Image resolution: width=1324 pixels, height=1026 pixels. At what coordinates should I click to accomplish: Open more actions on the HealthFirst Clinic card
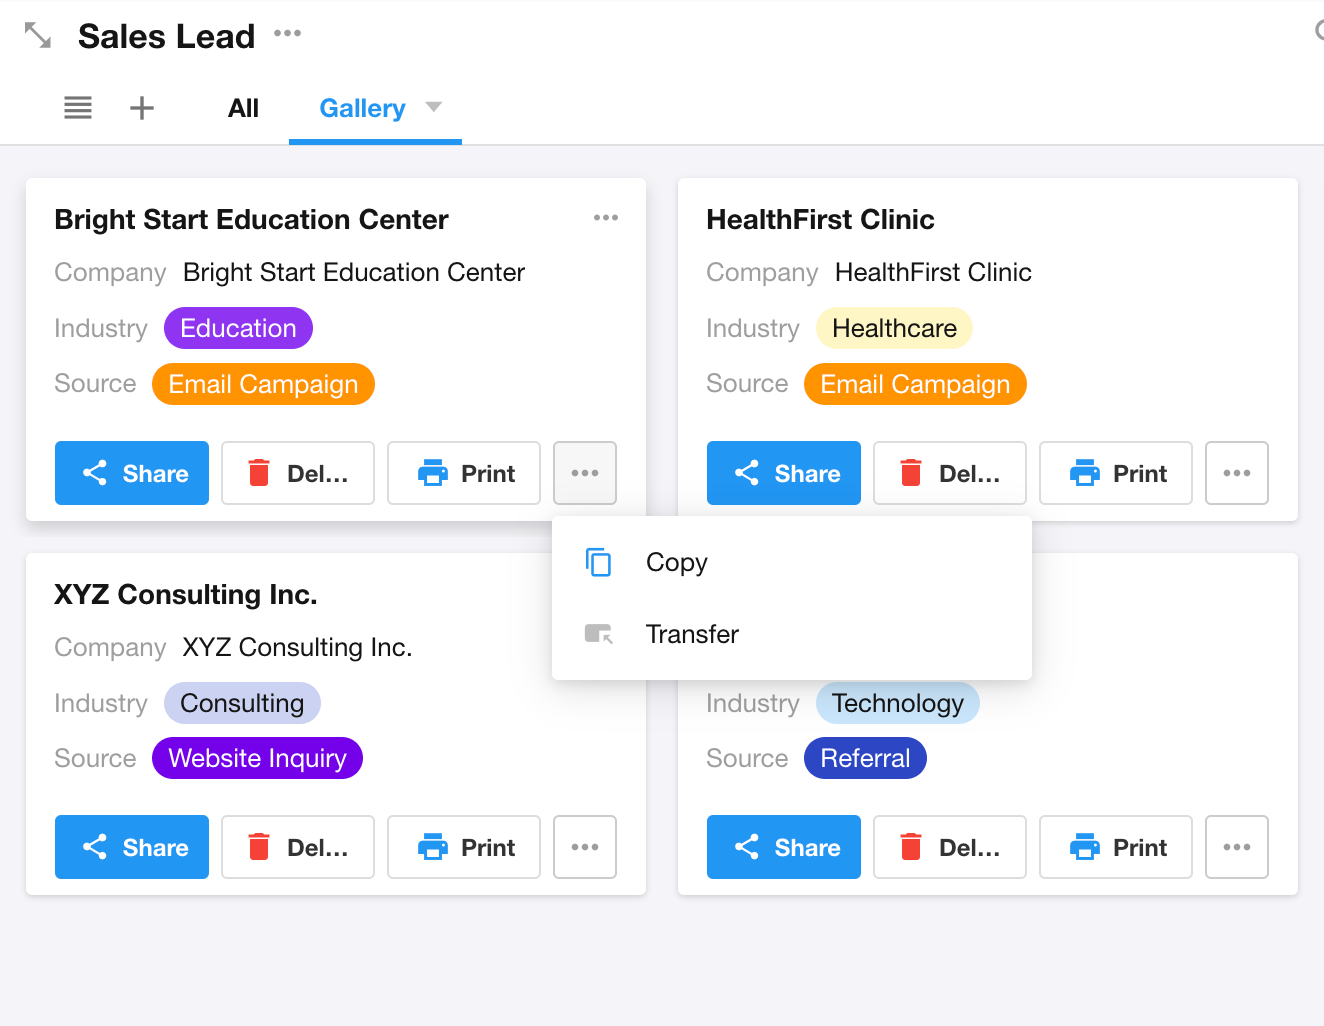1237,473
